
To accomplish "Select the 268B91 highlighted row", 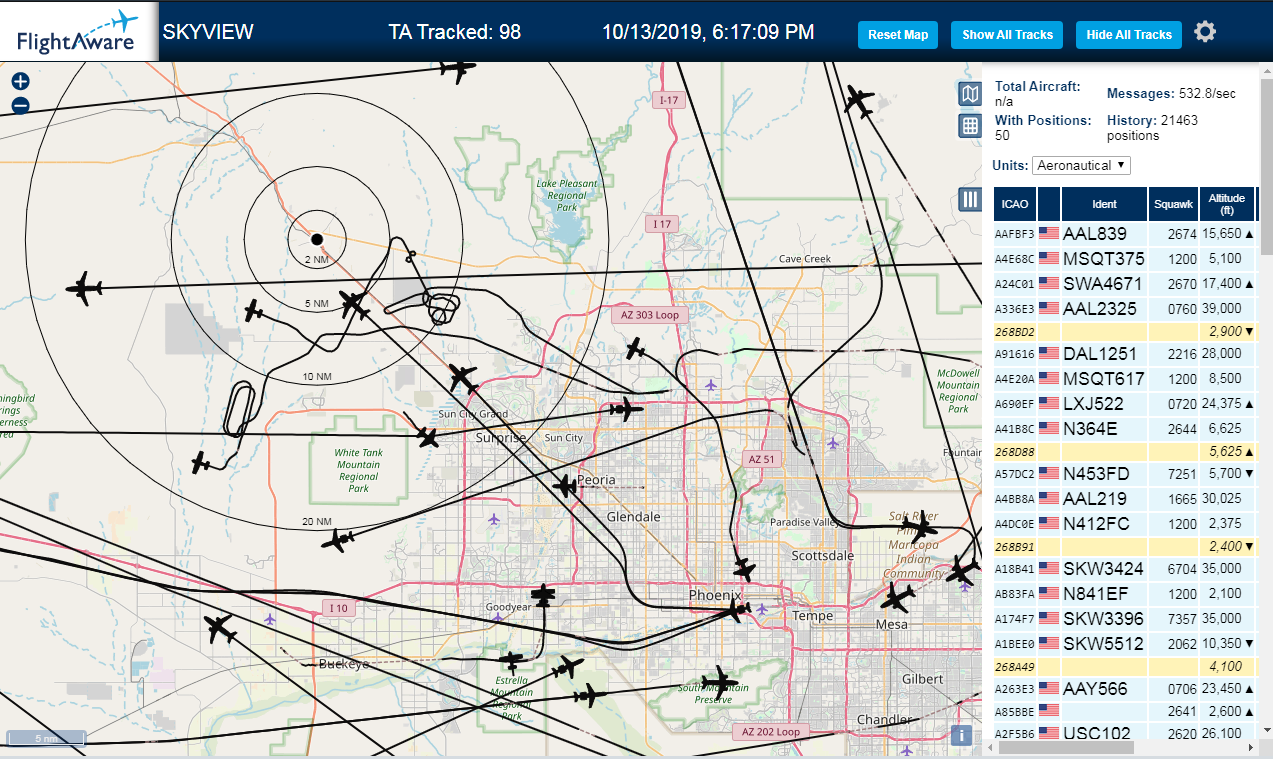I will pos(1125,546).
